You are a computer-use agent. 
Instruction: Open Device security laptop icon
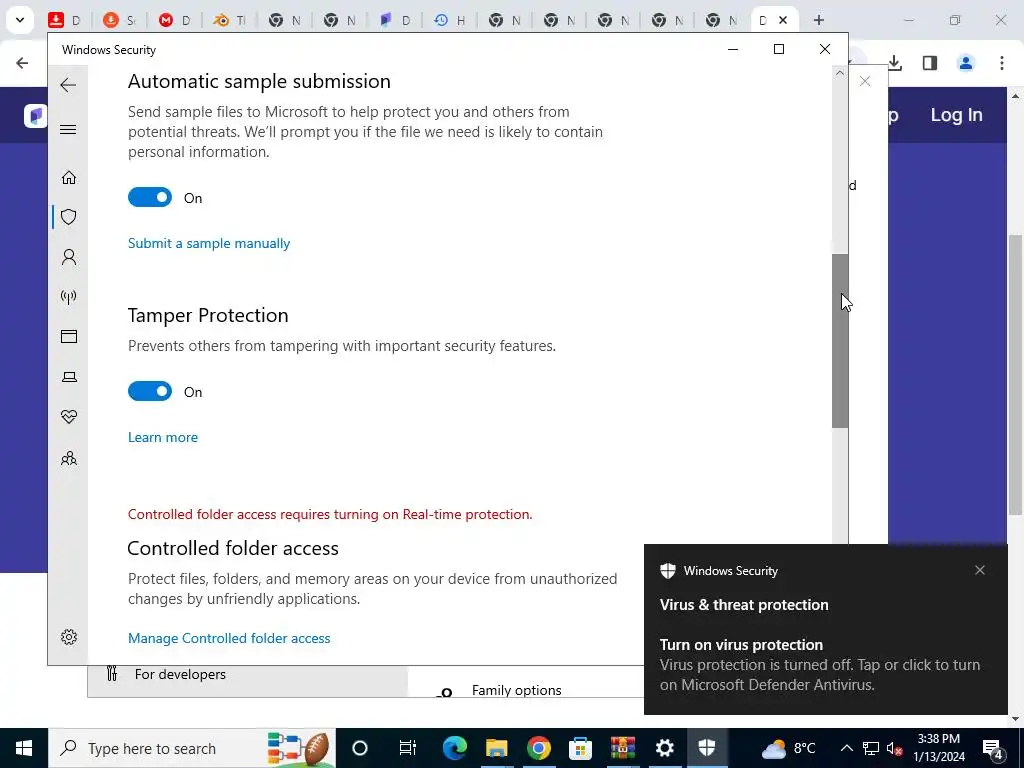[69, 377]
